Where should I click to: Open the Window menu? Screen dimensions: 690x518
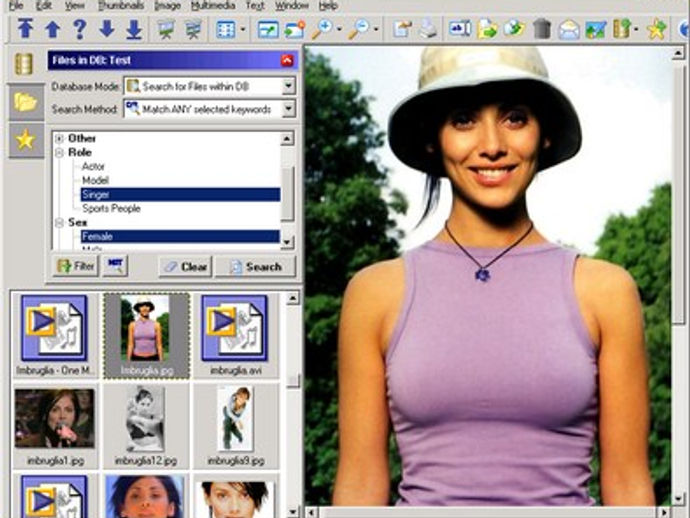(x=292, y=6)
